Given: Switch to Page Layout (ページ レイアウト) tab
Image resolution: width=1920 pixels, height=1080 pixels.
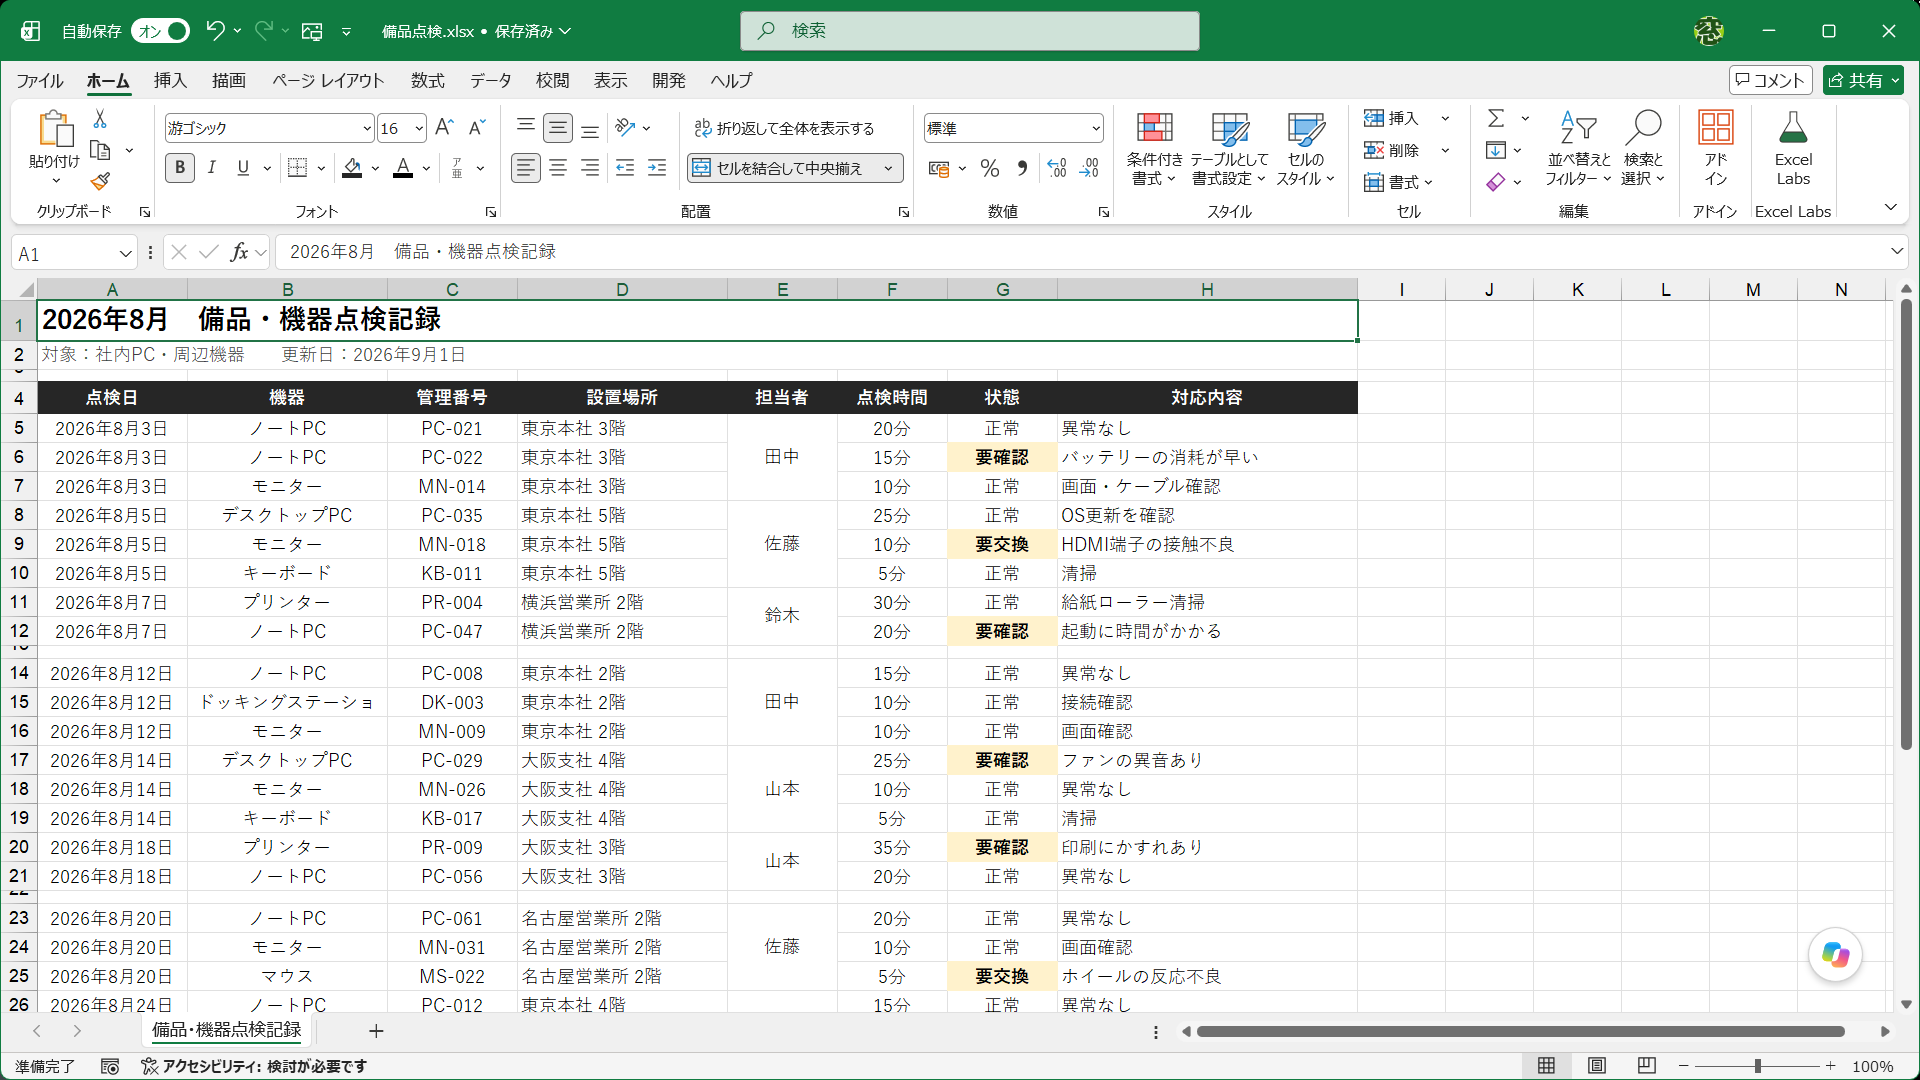Looking at the screenshot, I should pos(328,81).
